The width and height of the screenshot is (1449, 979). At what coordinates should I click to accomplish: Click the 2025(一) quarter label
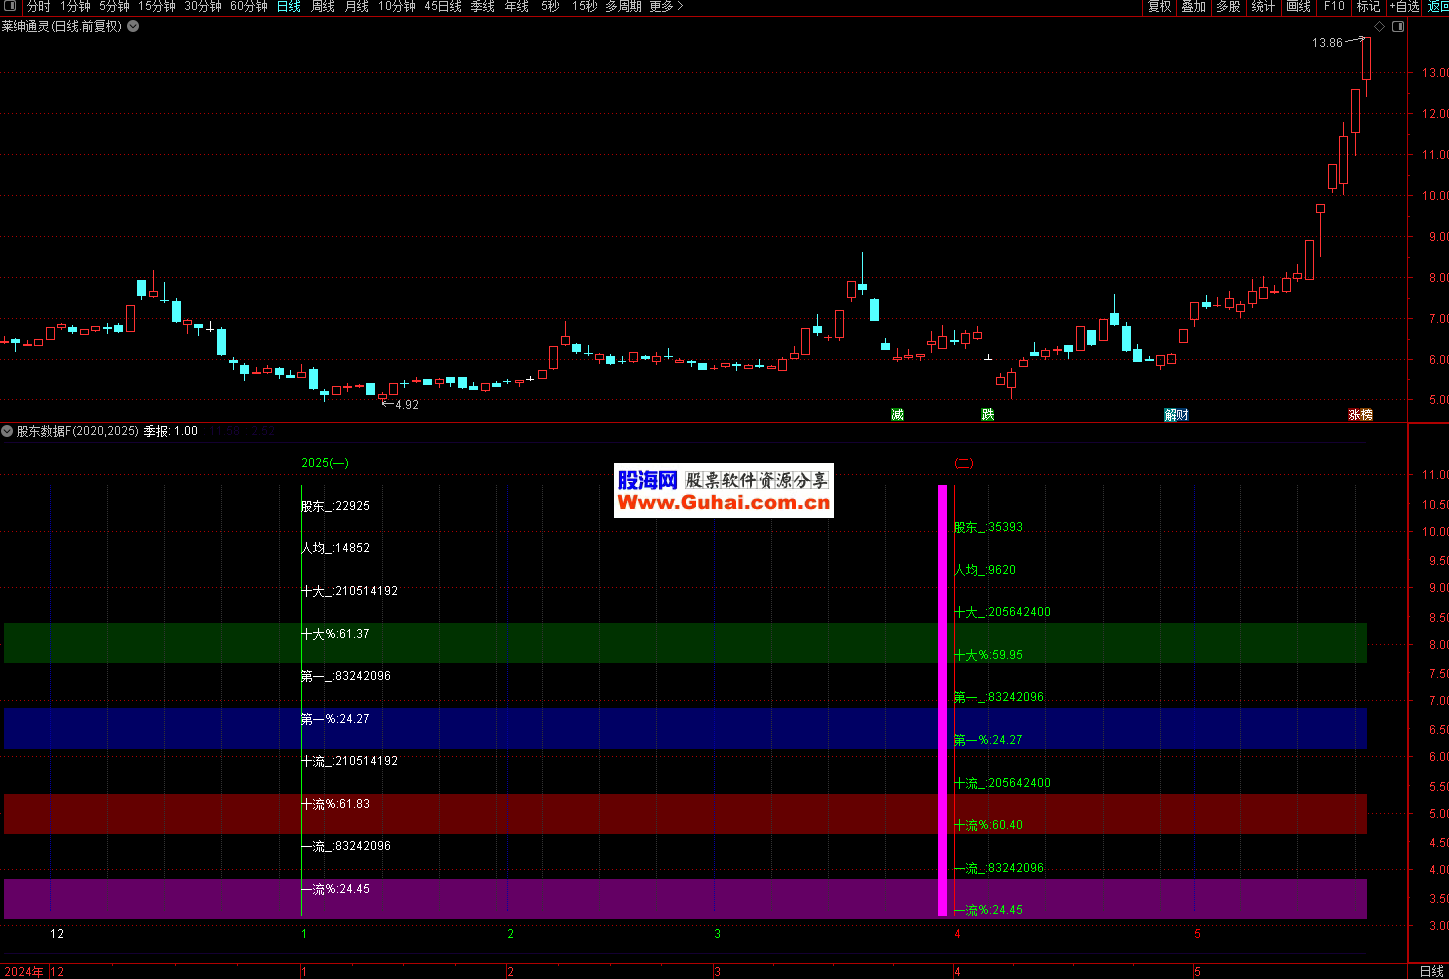(x=325, y=463)
